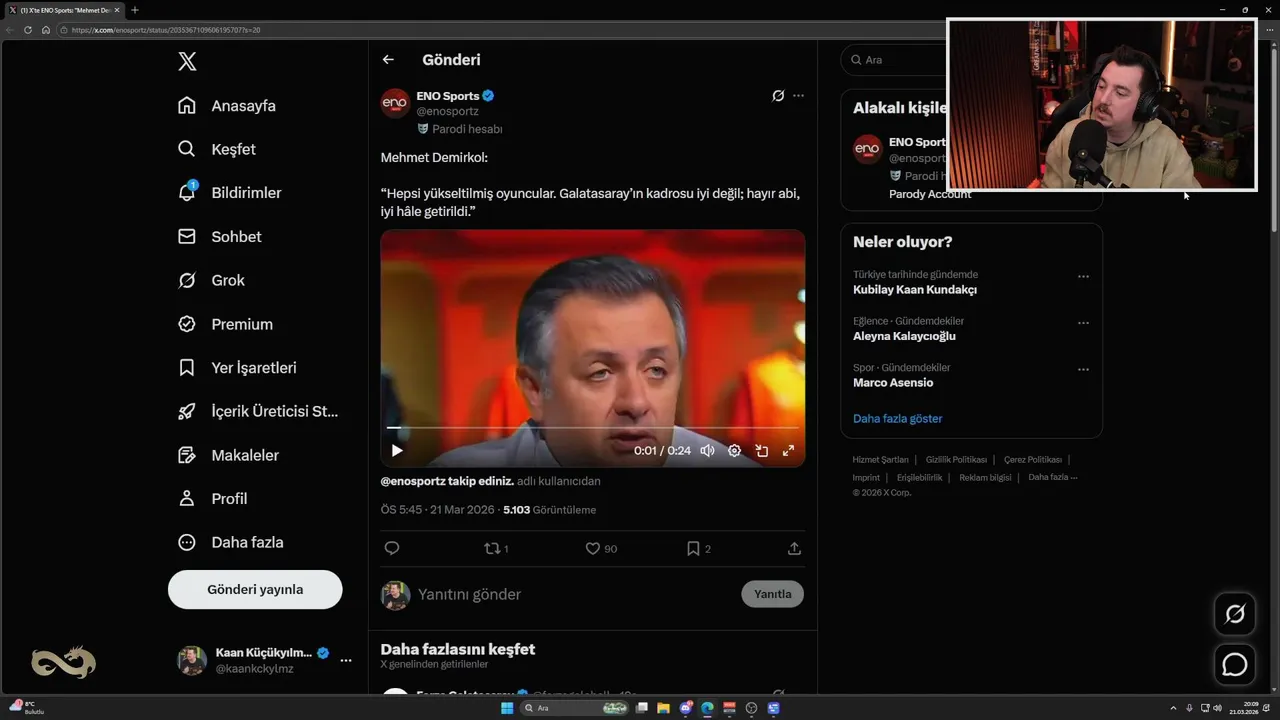The image size is (1280, 720).
Task: Open Grok from the sidebar
Action: 211,281
